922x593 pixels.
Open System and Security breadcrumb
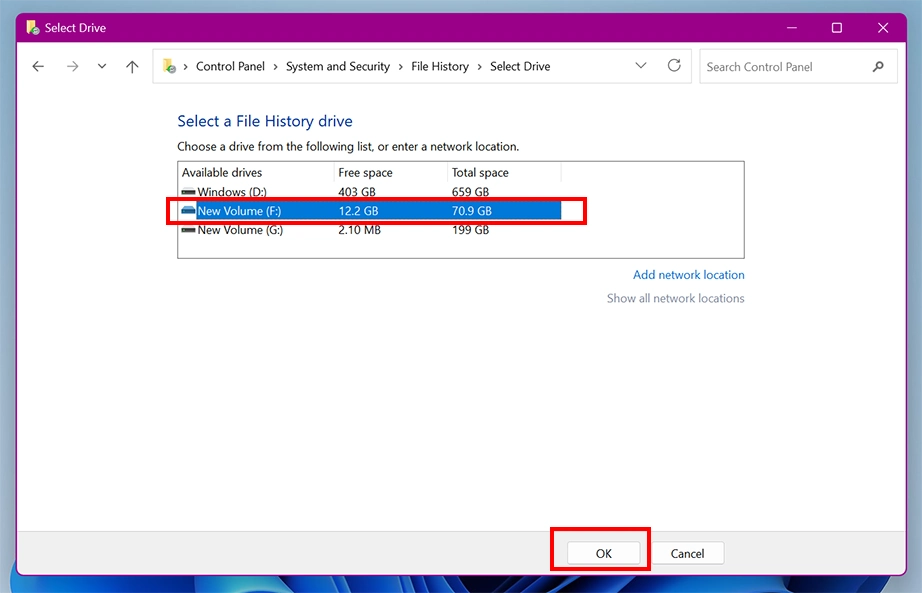coord(338,66)
